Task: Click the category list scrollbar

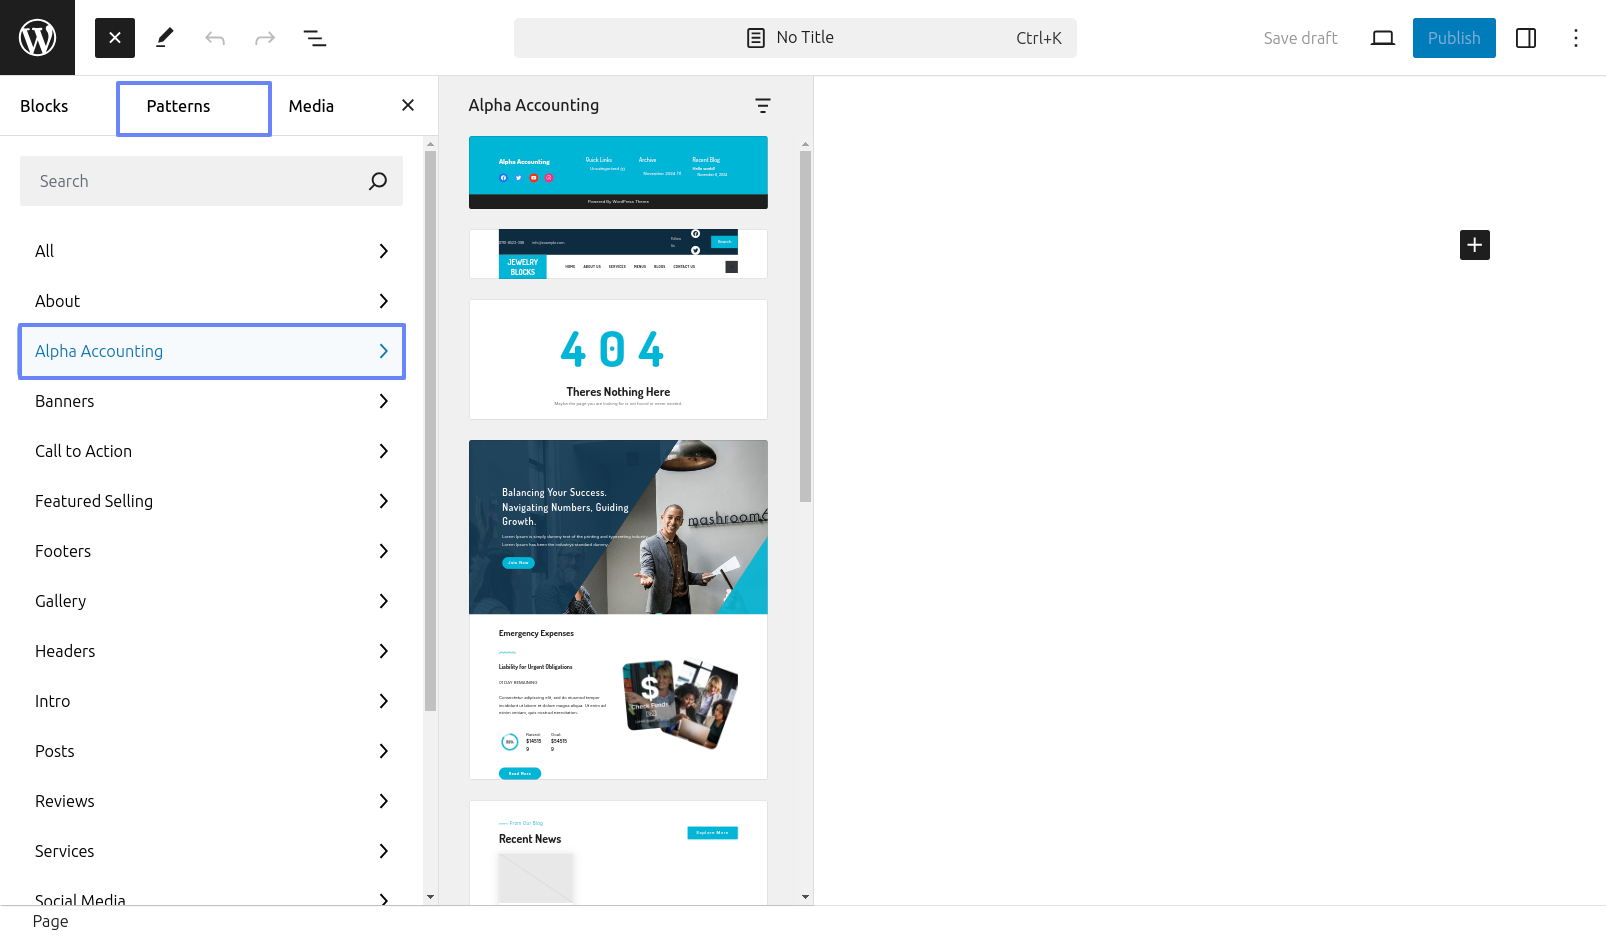Action: click(430, 430)
